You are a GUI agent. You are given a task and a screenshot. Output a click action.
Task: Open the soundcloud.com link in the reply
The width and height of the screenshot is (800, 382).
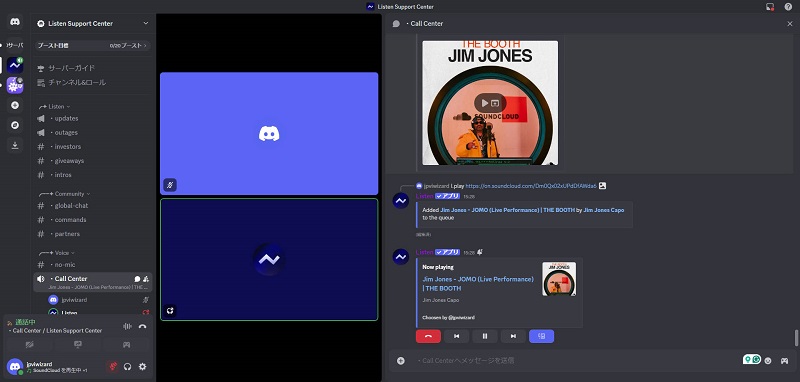pyautogui.click(x=531, y=186)
